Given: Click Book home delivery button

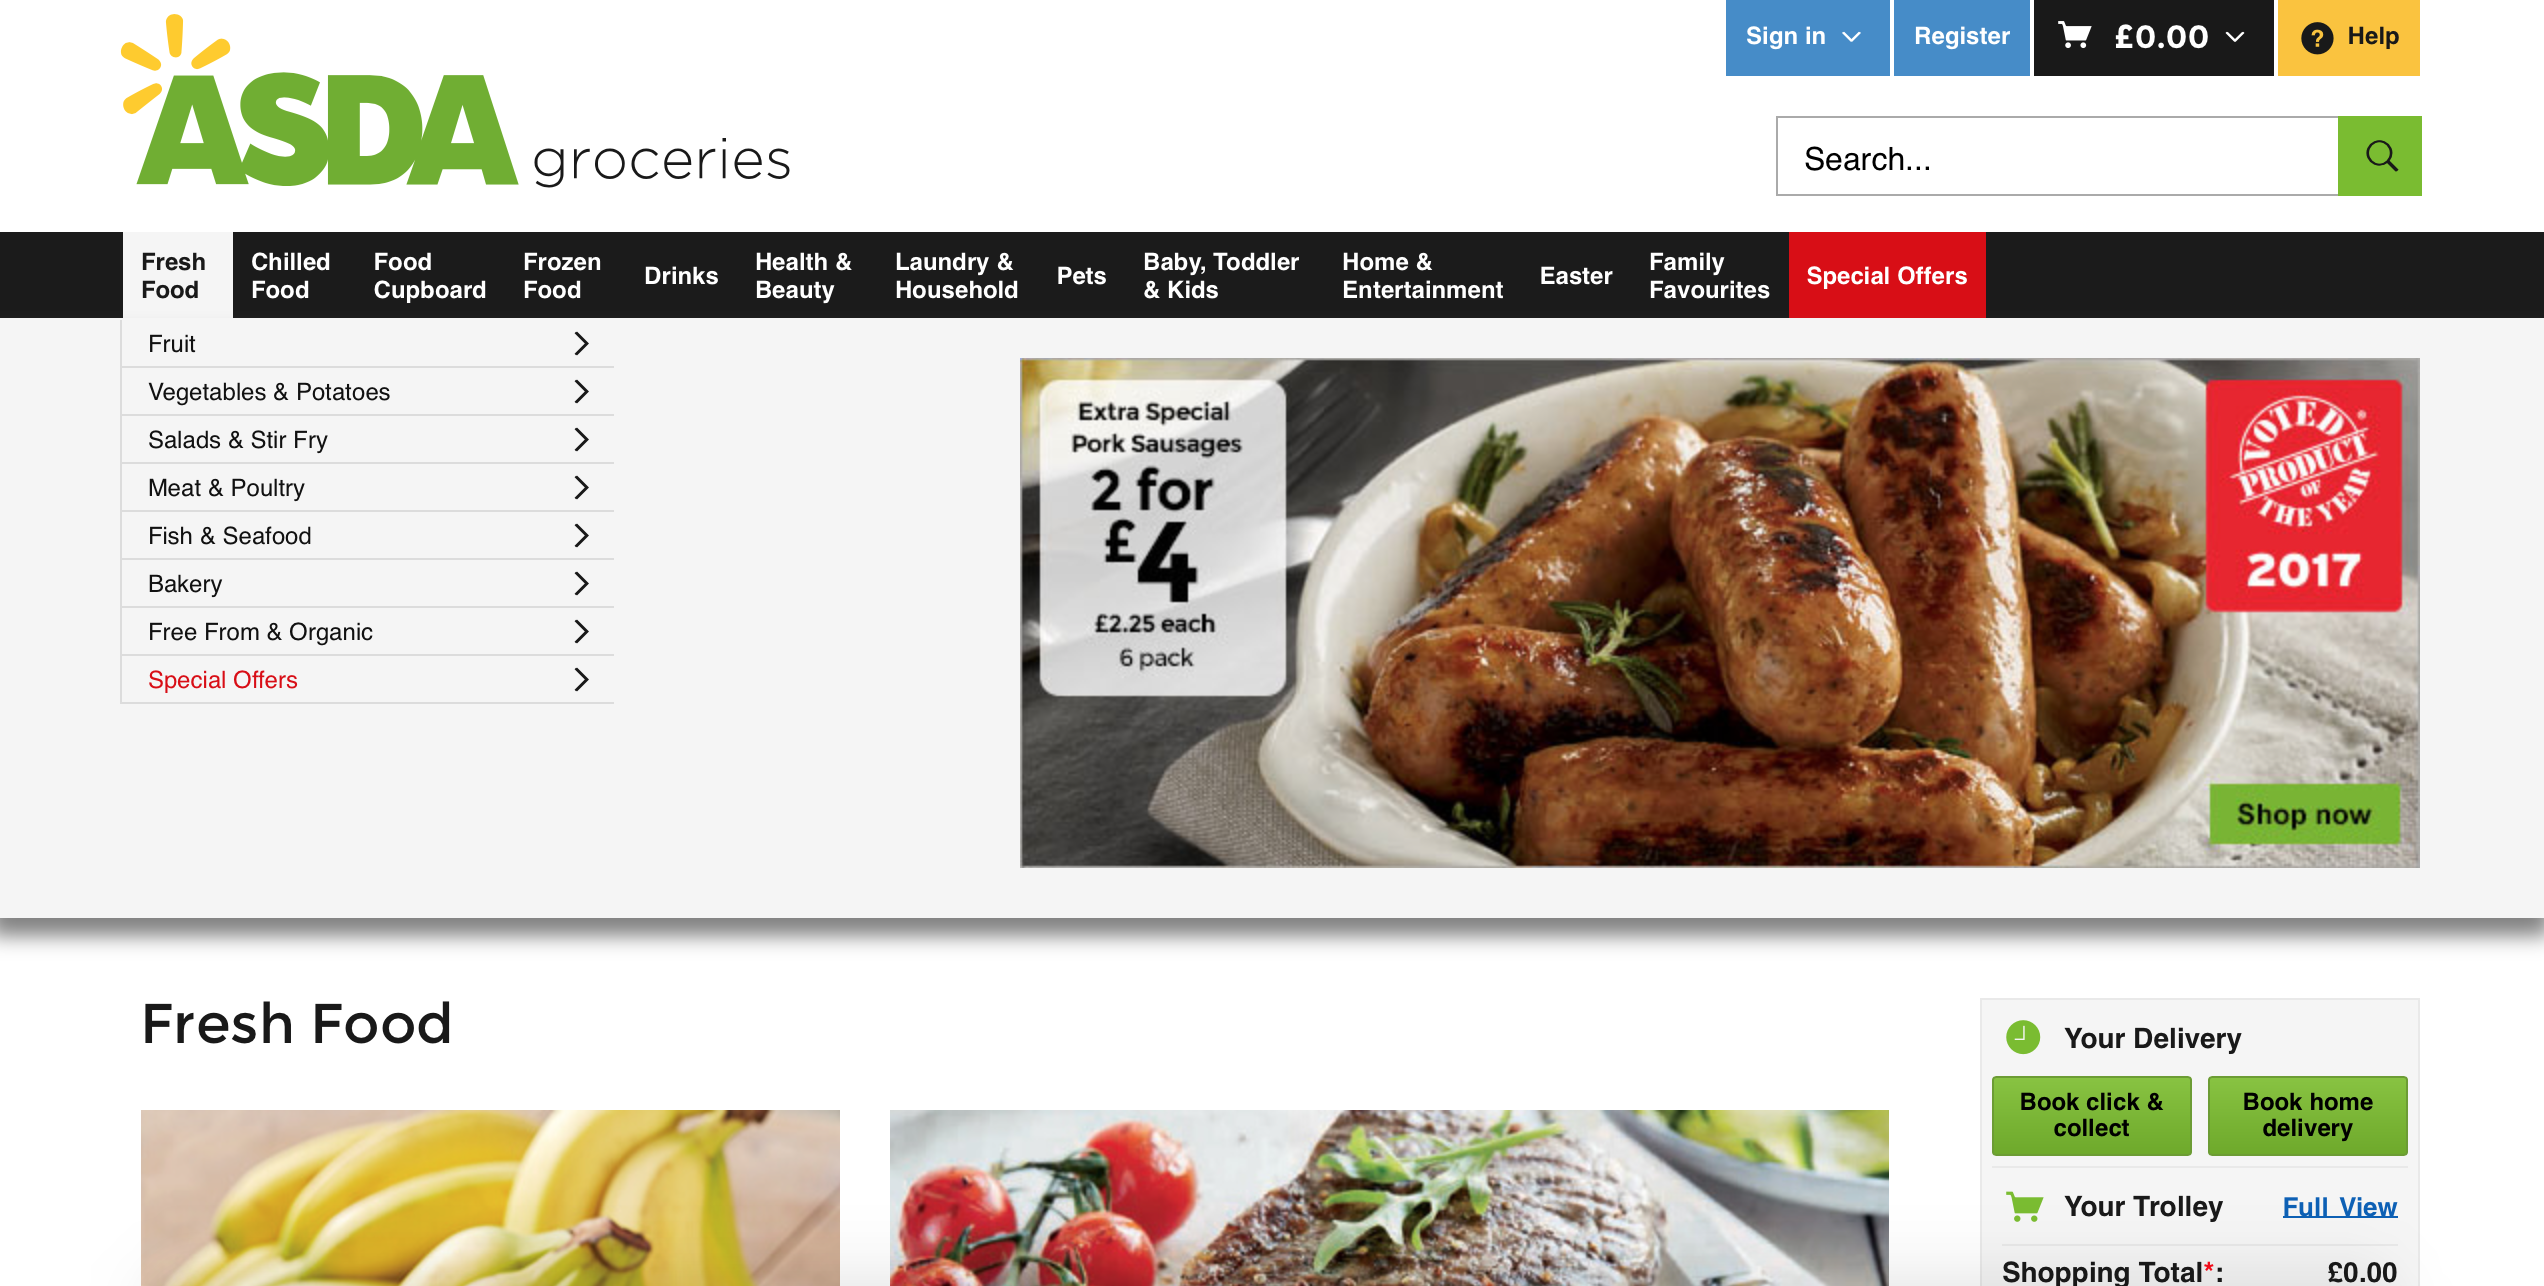Looking at the screenshot, I should (2307, 1115).
